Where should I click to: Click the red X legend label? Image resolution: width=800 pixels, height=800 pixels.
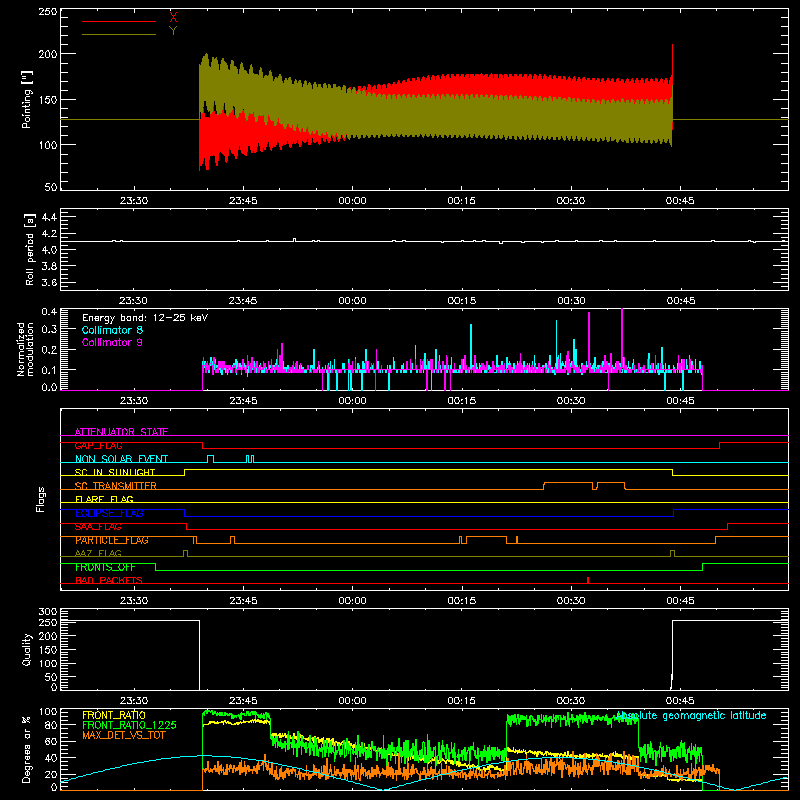pos(173,18)
